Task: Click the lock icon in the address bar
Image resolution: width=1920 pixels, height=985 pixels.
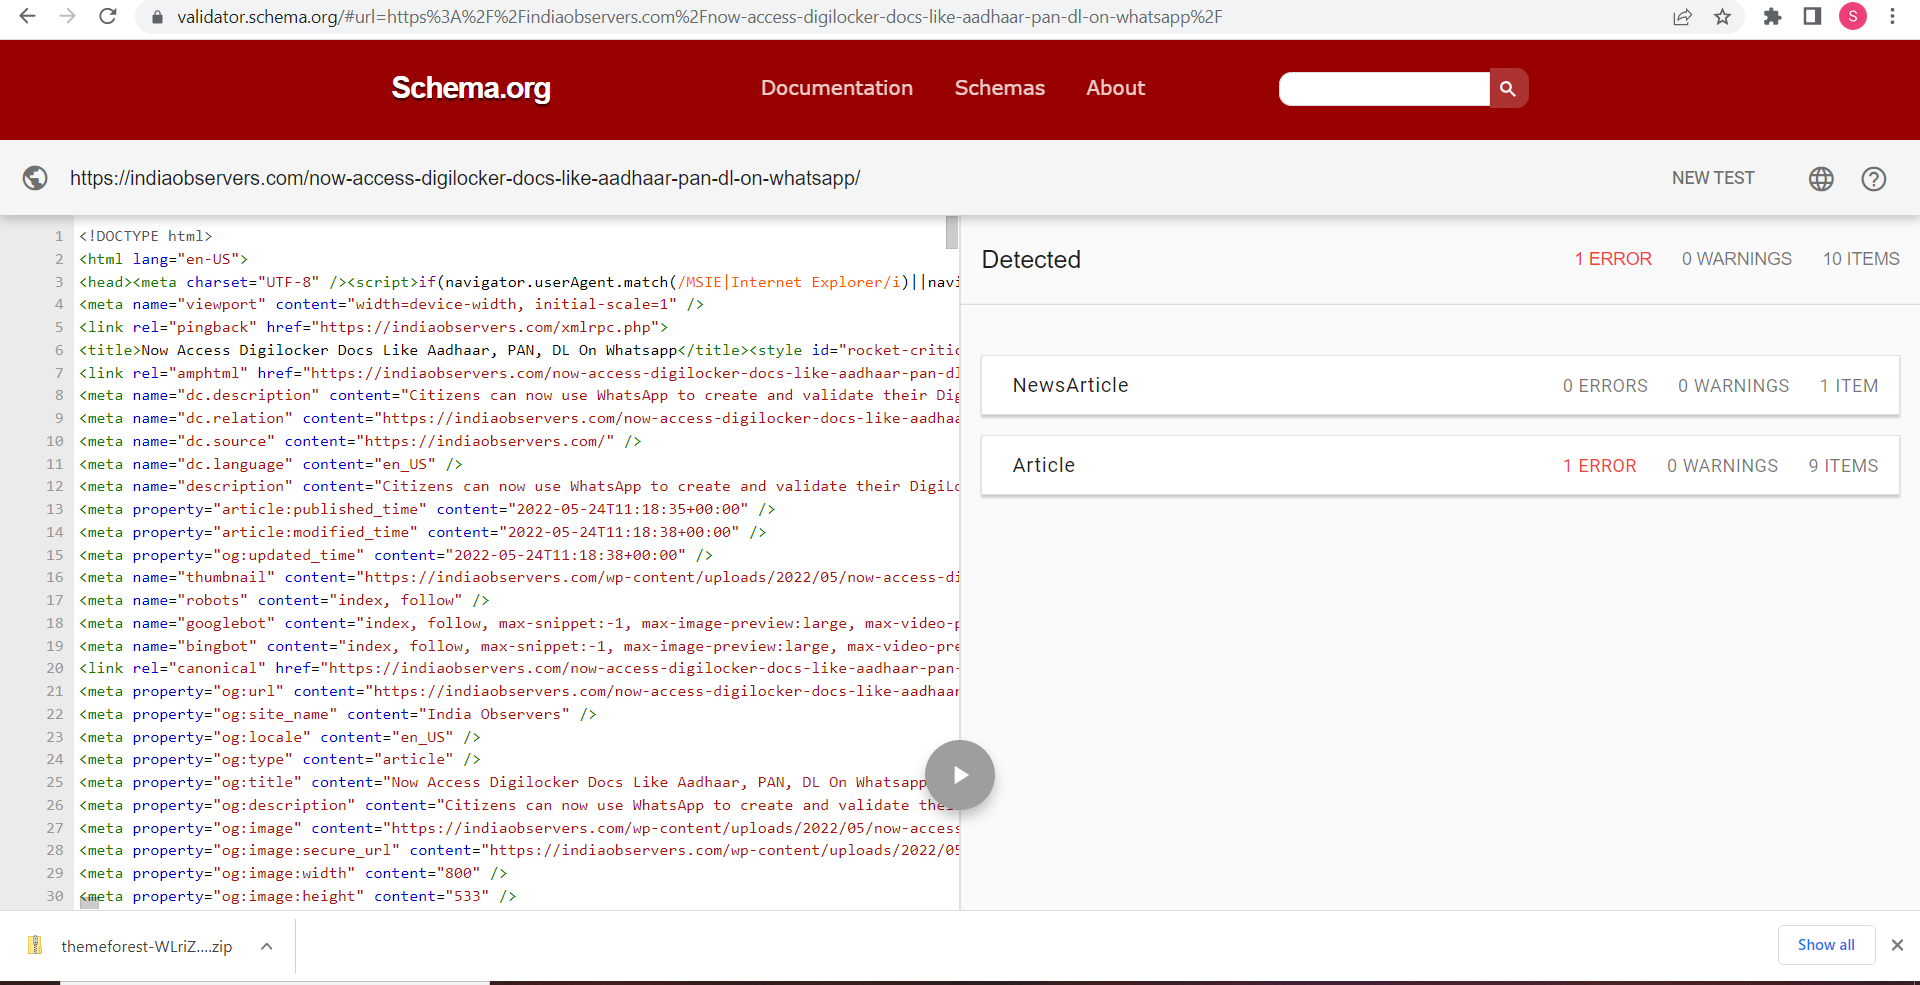Action: pos(157,17)
